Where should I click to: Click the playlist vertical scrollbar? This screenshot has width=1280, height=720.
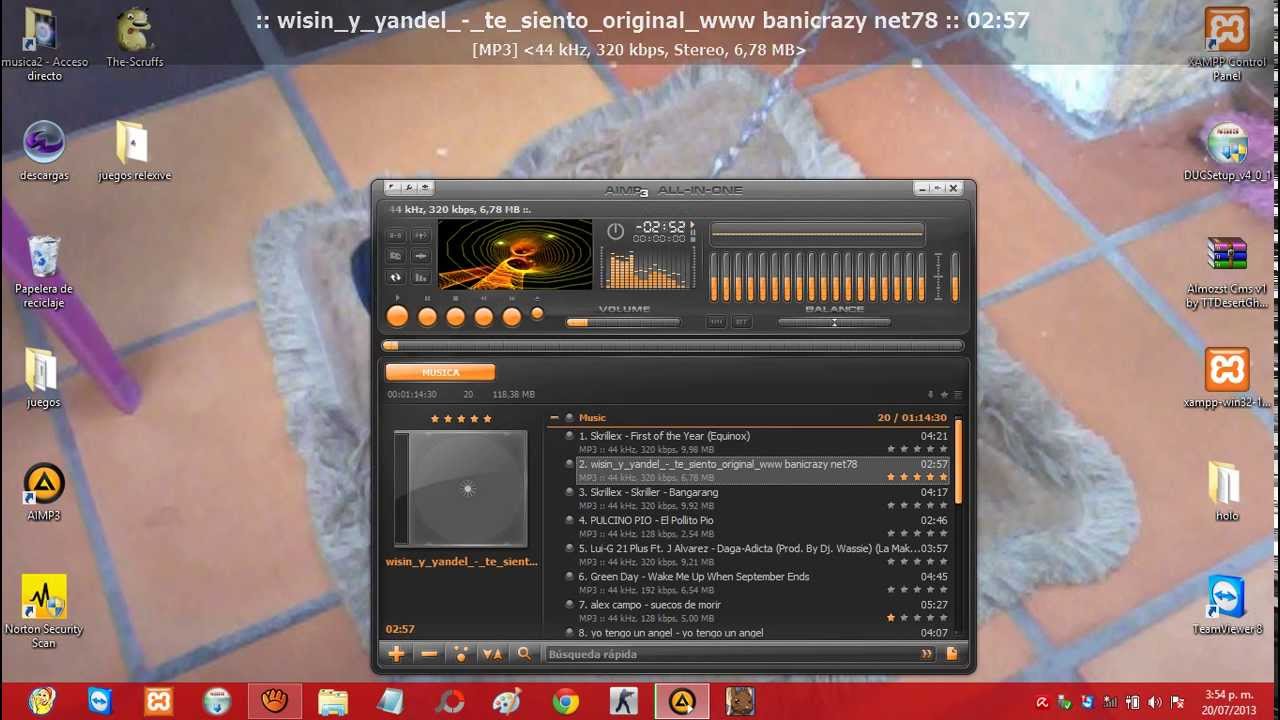[958, 524]
